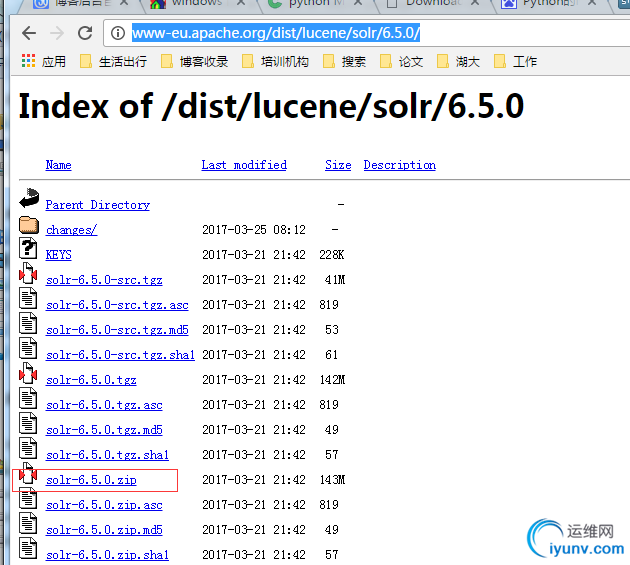The width and height of the screenshot is (630, 565).
Task: Open the changes/ folder link
Action: tap(71, 230)
